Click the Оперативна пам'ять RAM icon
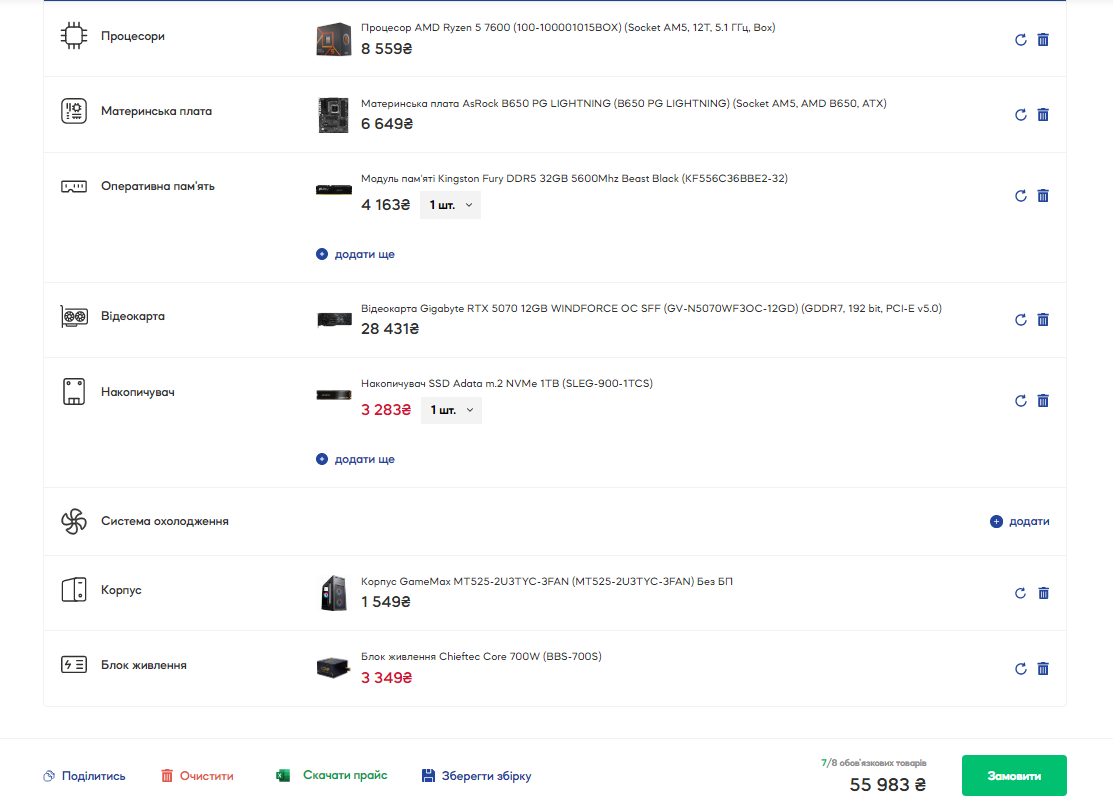1113x808 pixels. [x=74, y=187]
